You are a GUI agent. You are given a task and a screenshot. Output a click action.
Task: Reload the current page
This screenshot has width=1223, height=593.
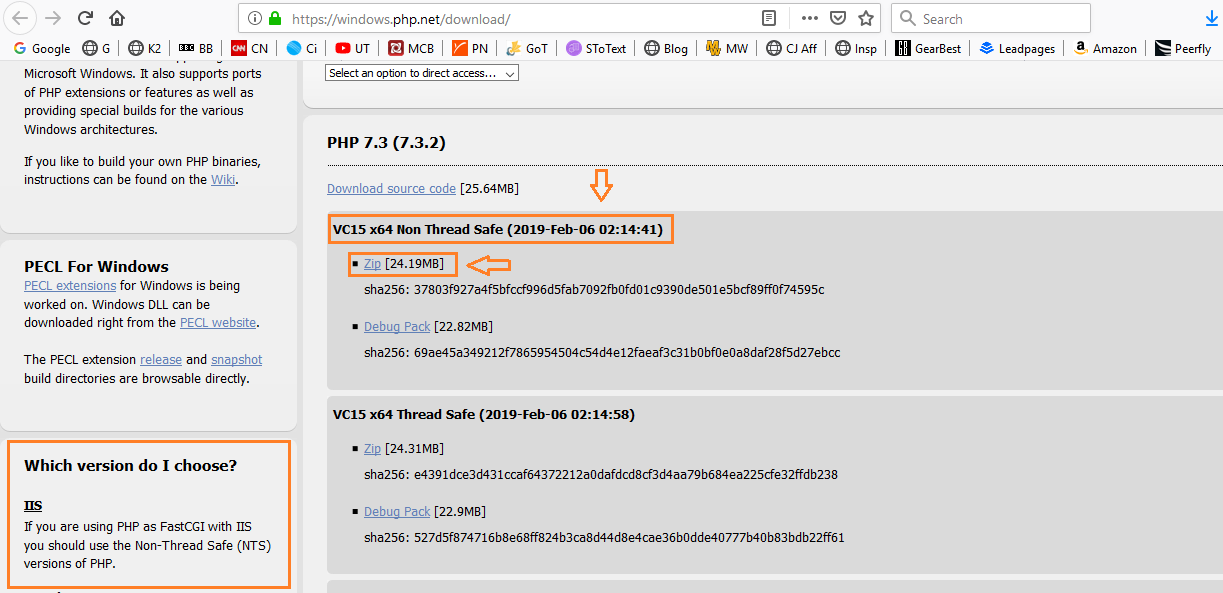pyautogui.click(x=86, y=18)
